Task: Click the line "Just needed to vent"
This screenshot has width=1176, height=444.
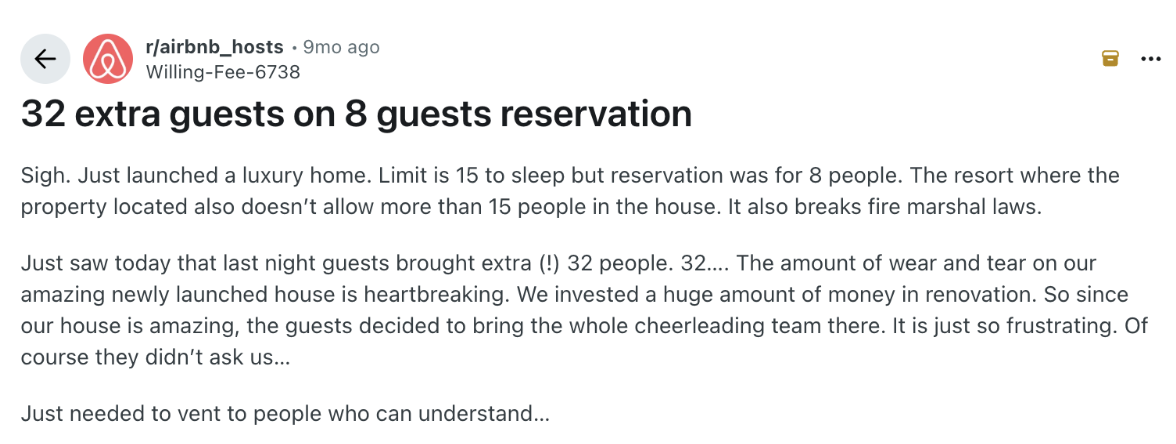Action: (285, 413)
